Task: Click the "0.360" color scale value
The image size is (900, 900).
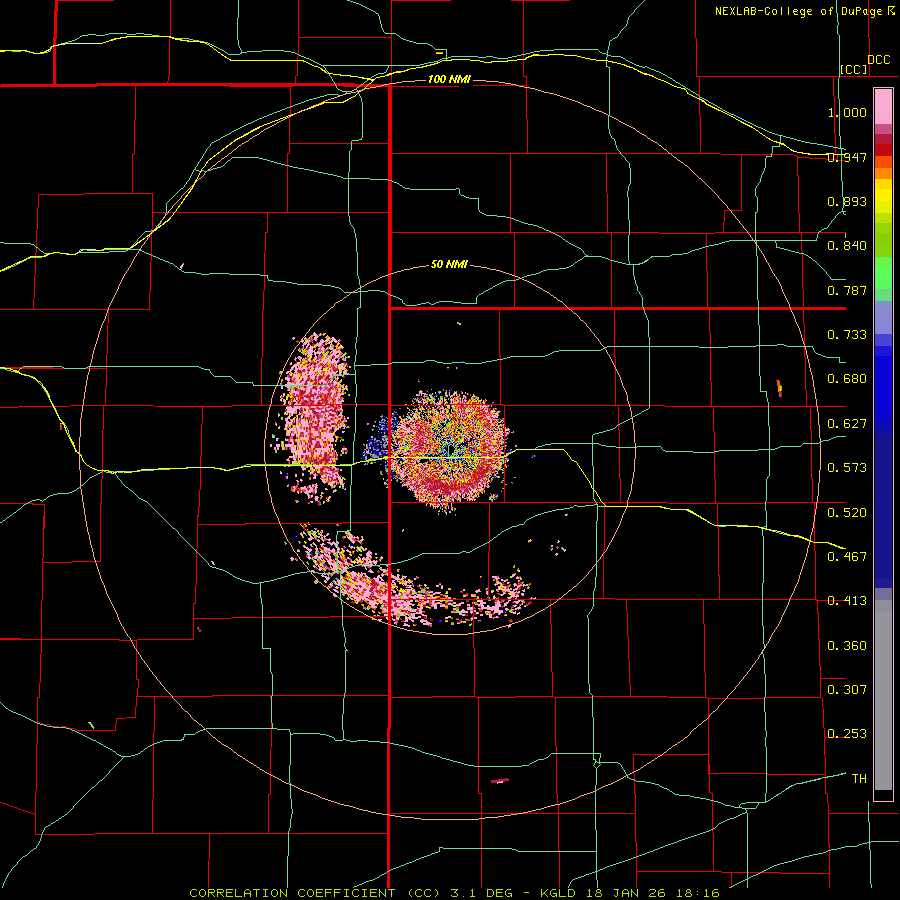Action: (x=847, y=646)
